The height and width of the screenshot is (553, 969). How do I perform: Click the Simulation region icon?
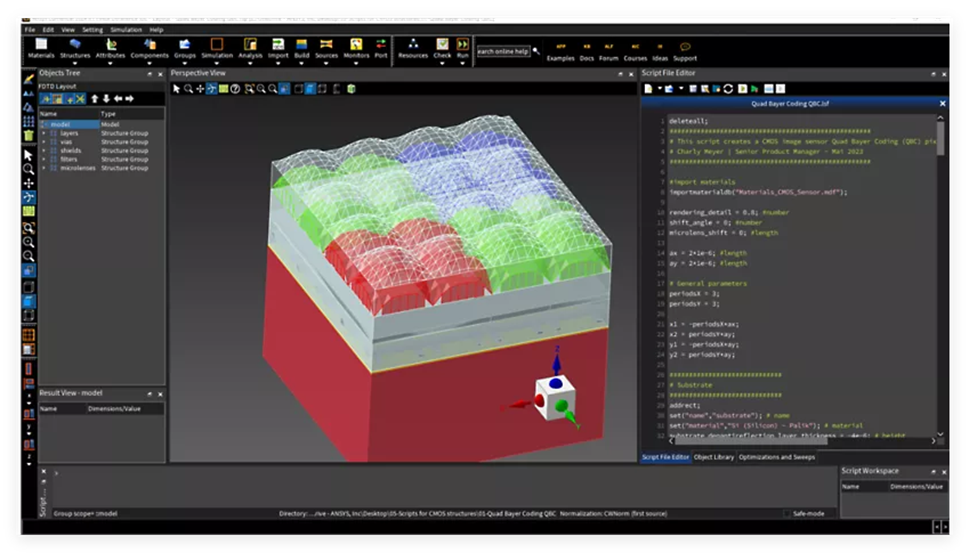[x=217, y=44]
